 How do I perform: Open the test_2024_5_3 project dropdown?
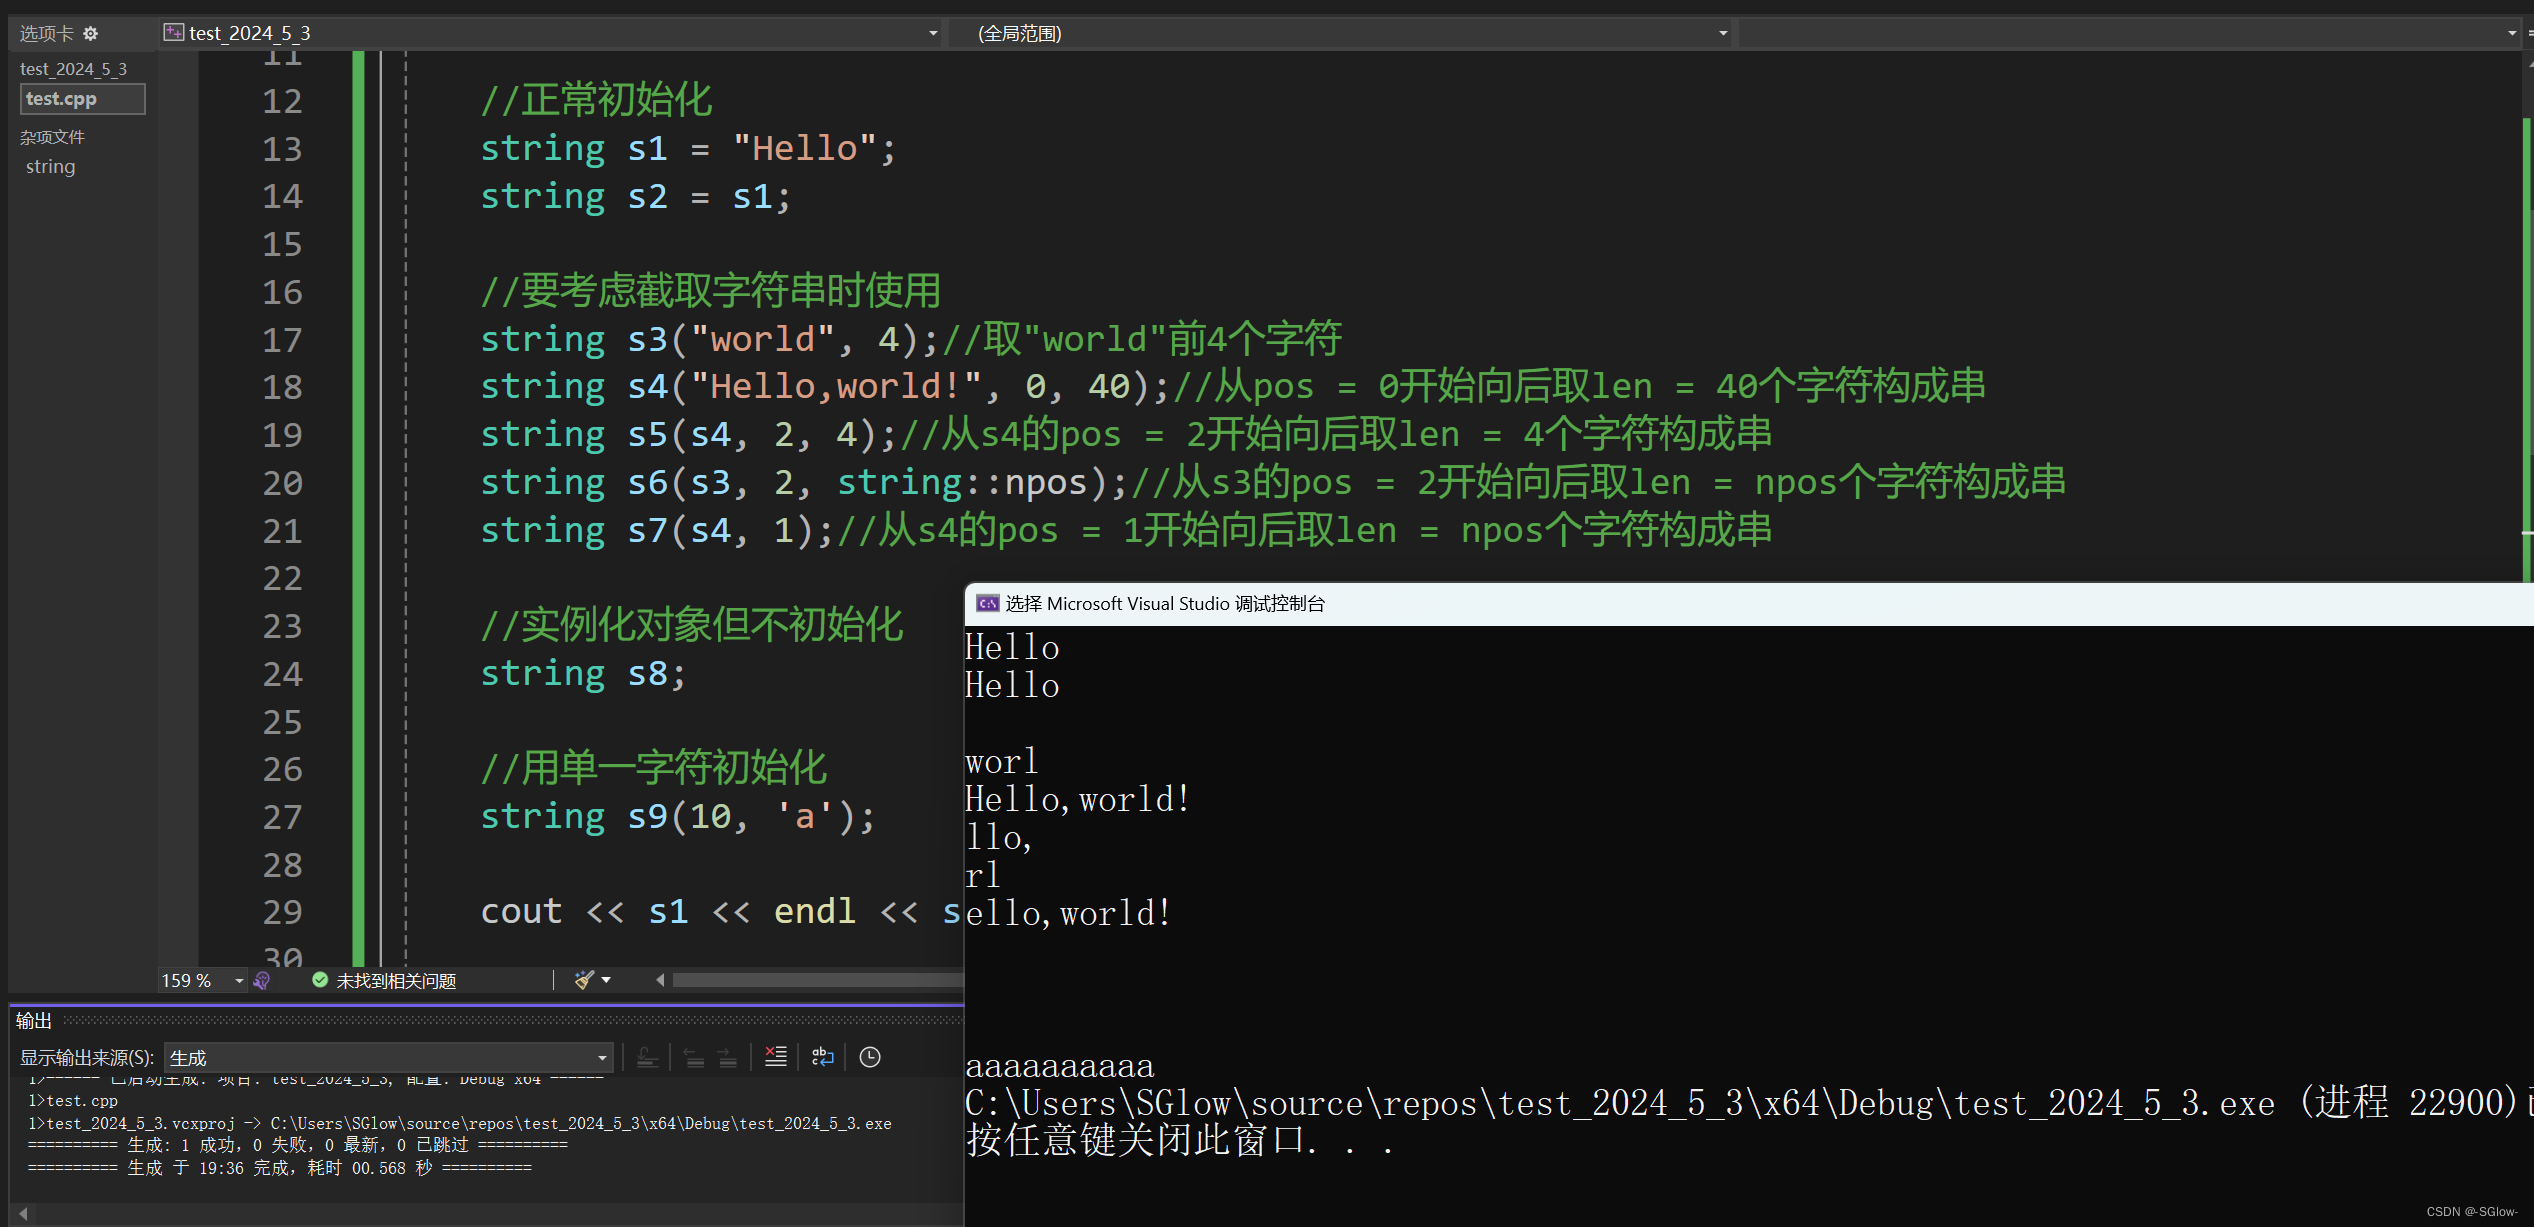point(932,33)
